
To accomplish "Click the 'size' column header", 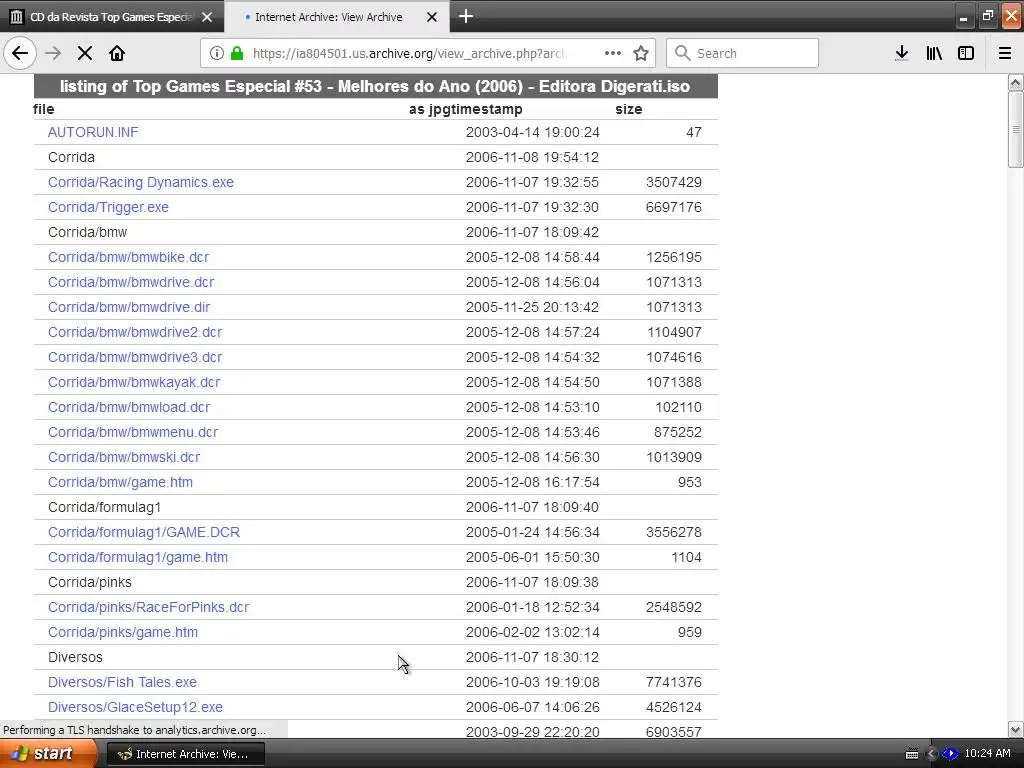I will coord(628,109).
